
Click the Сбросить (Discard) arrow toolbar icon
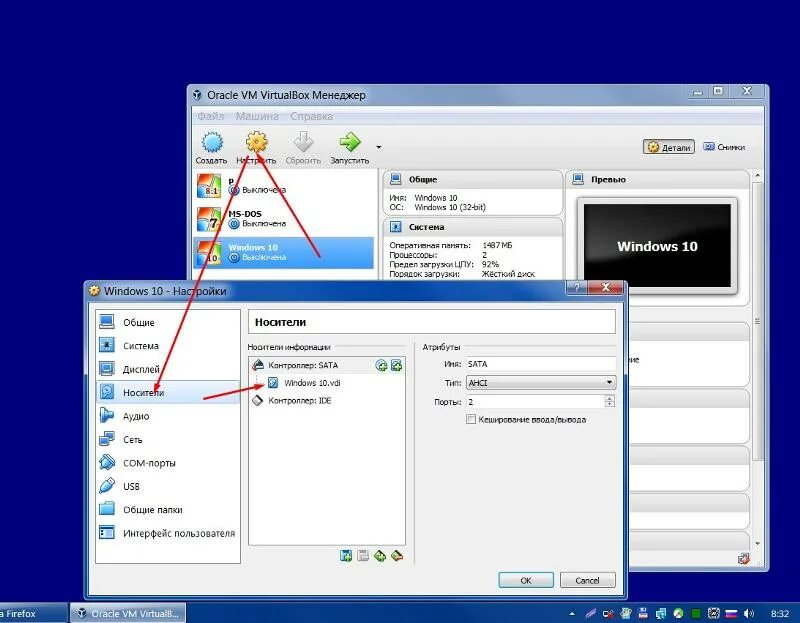click(303, 142)
